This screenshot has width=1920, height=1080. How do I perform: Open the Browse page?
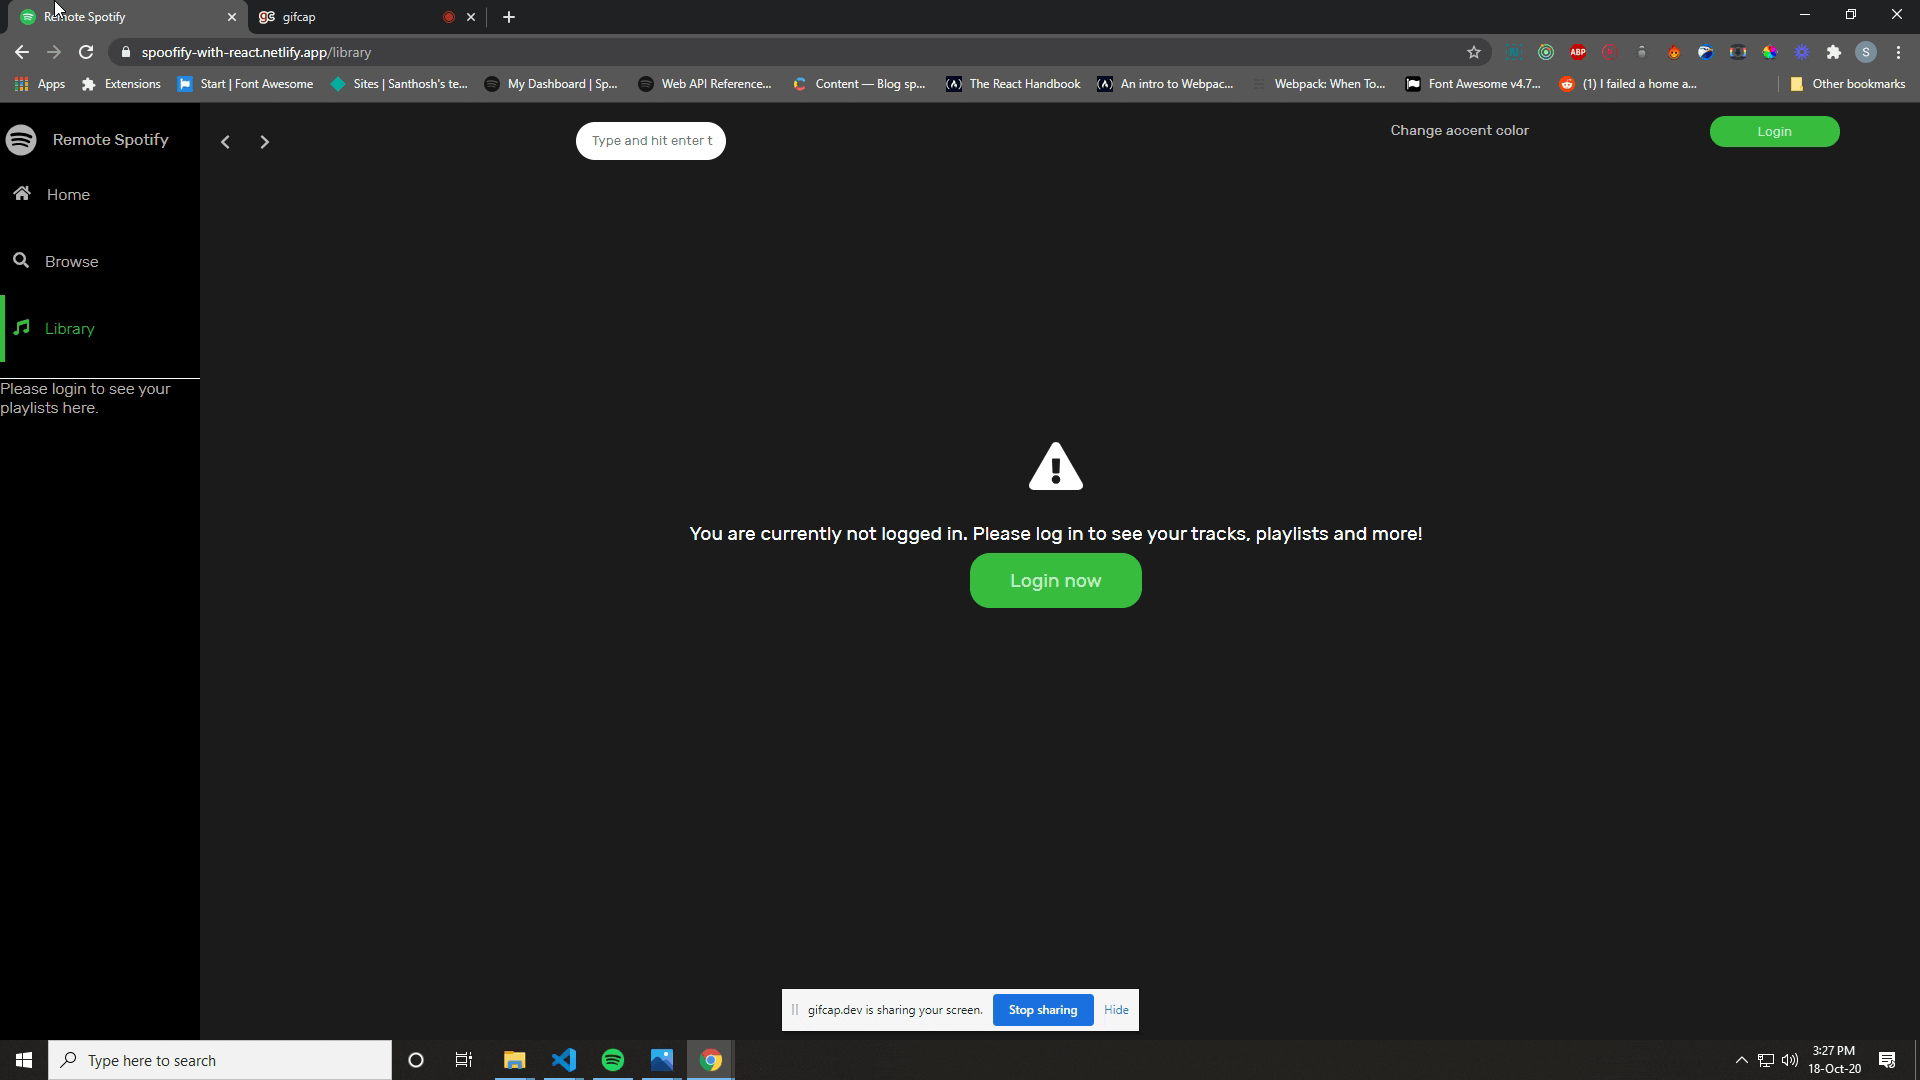click(x=71, y=262)
